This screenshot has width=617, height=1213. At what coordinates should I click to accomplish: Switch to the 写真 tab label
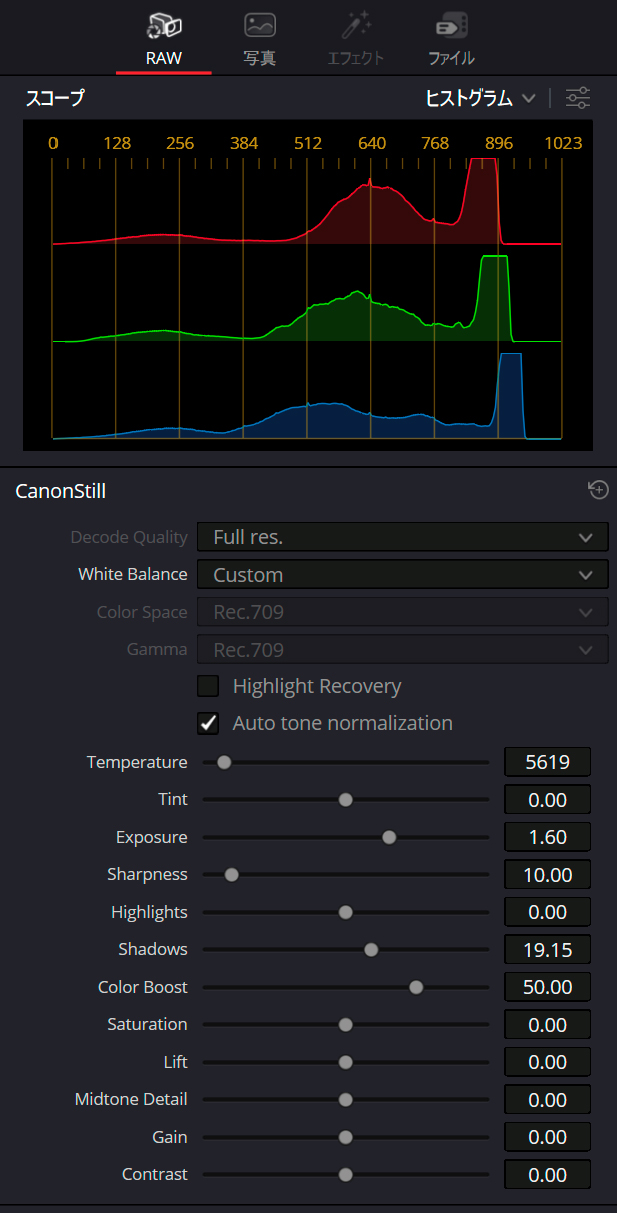(260, 58)
